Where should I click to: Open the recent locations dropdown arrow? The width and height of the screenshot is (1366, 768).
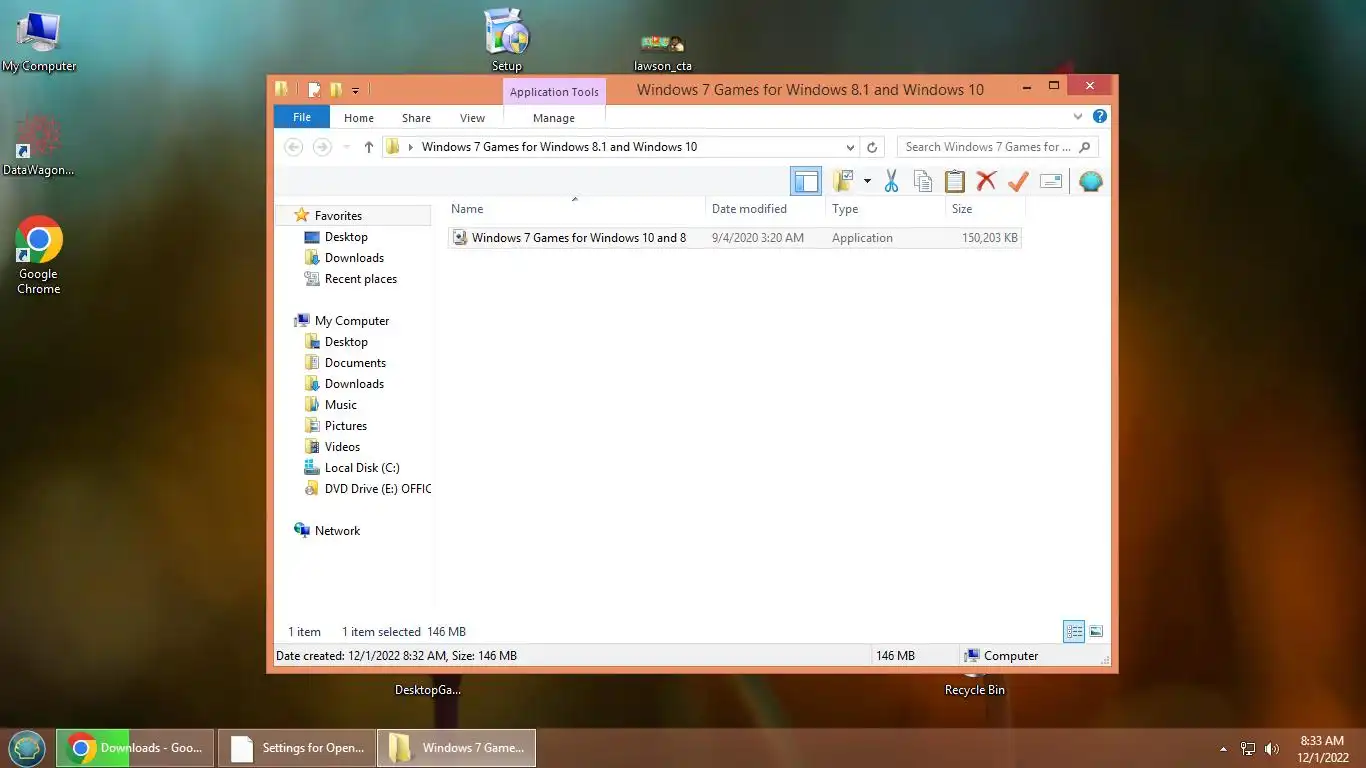pyautogui.click(x=347, y=147)
